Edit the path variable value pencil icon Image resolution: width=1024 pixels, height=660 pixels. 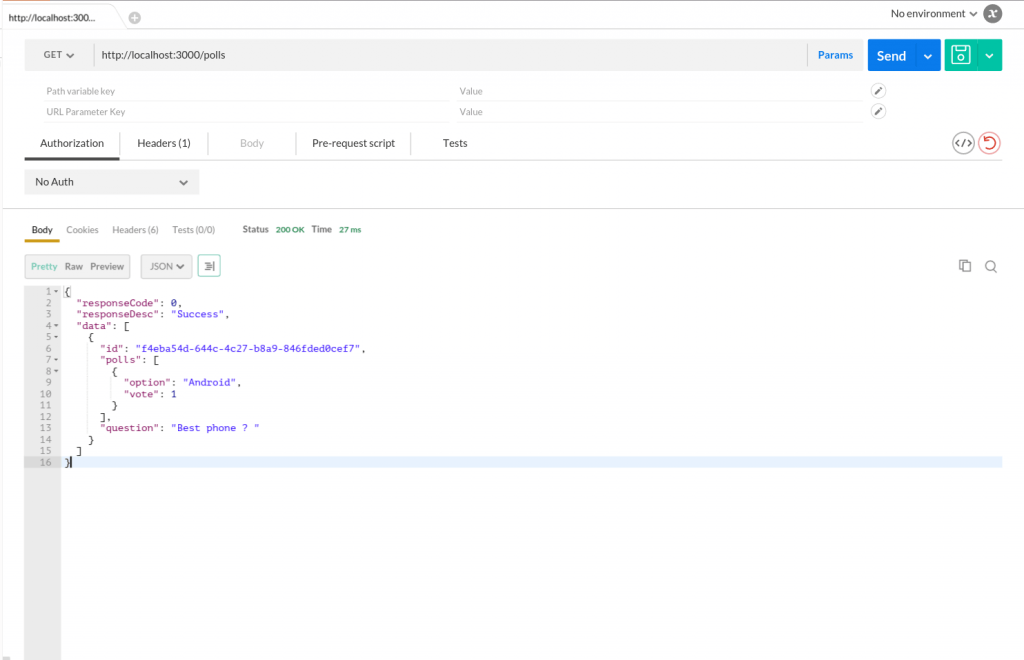[x=877, y=90]
